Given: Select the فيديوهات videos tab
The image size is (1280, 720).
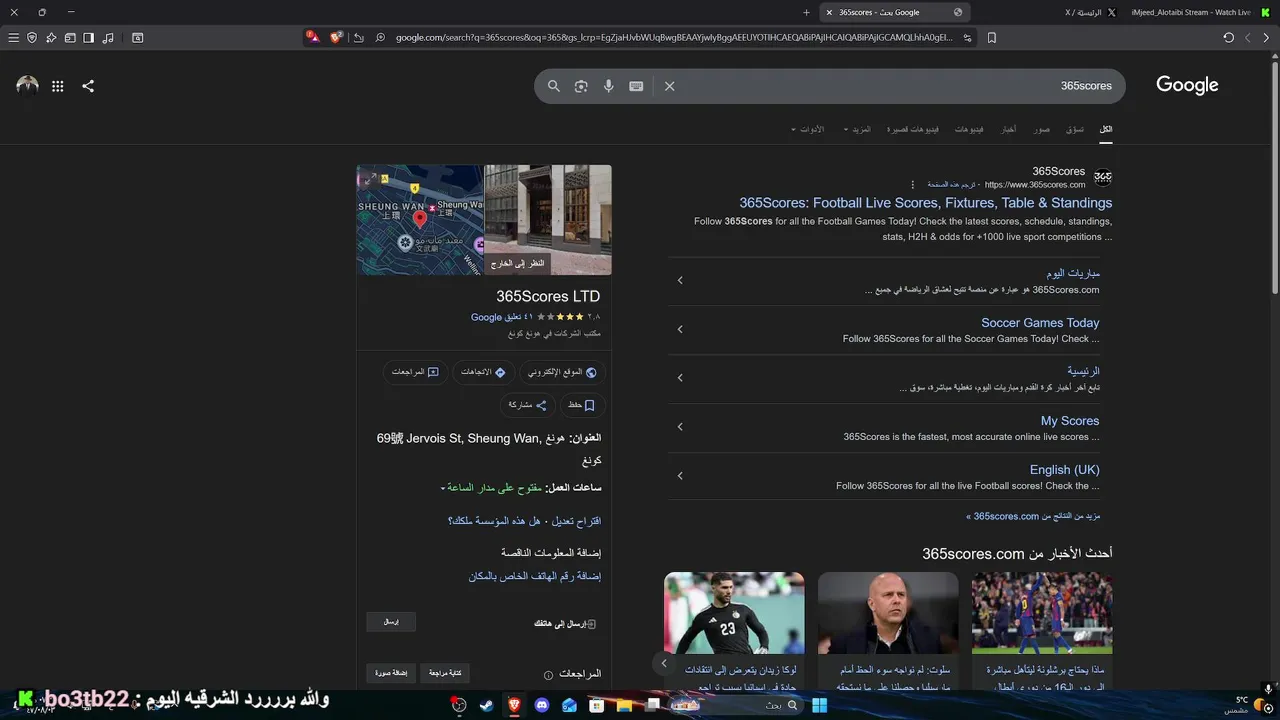Looking at the screenshot, I should pyautogui.click(x=969, y=129).
